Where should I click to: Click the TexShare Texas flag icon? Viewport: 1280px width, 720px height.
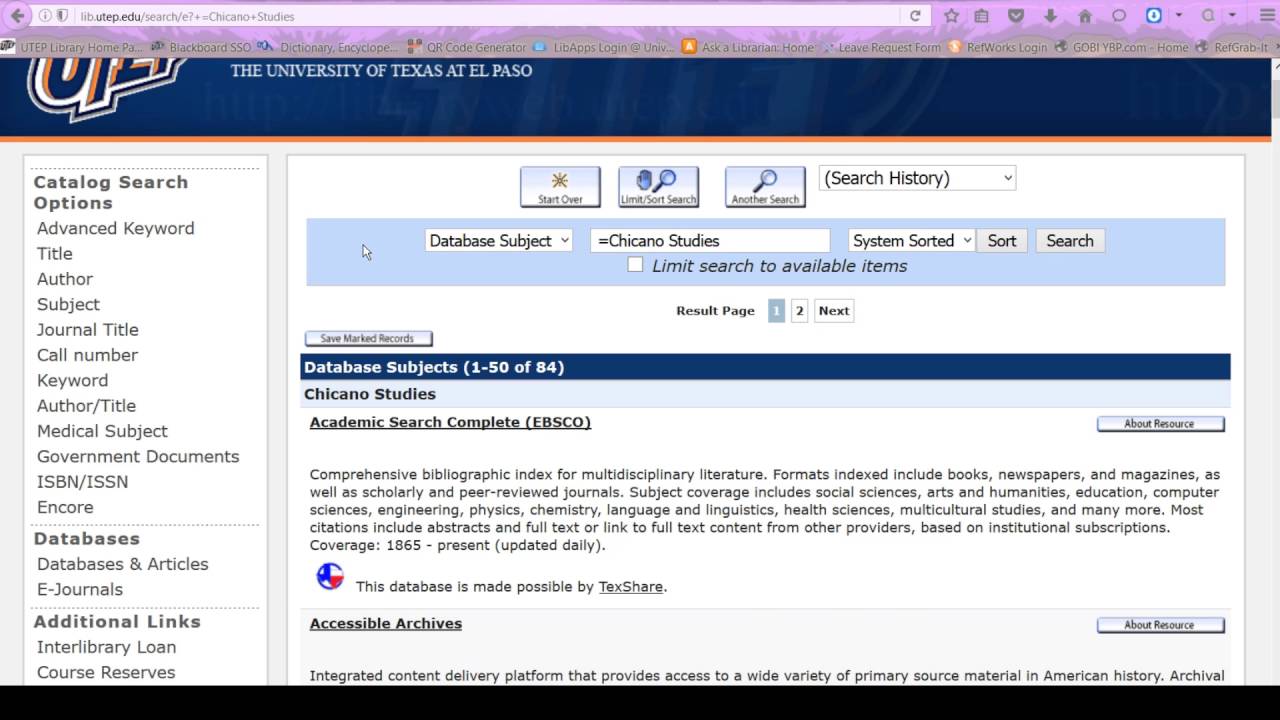coord(330,576)
